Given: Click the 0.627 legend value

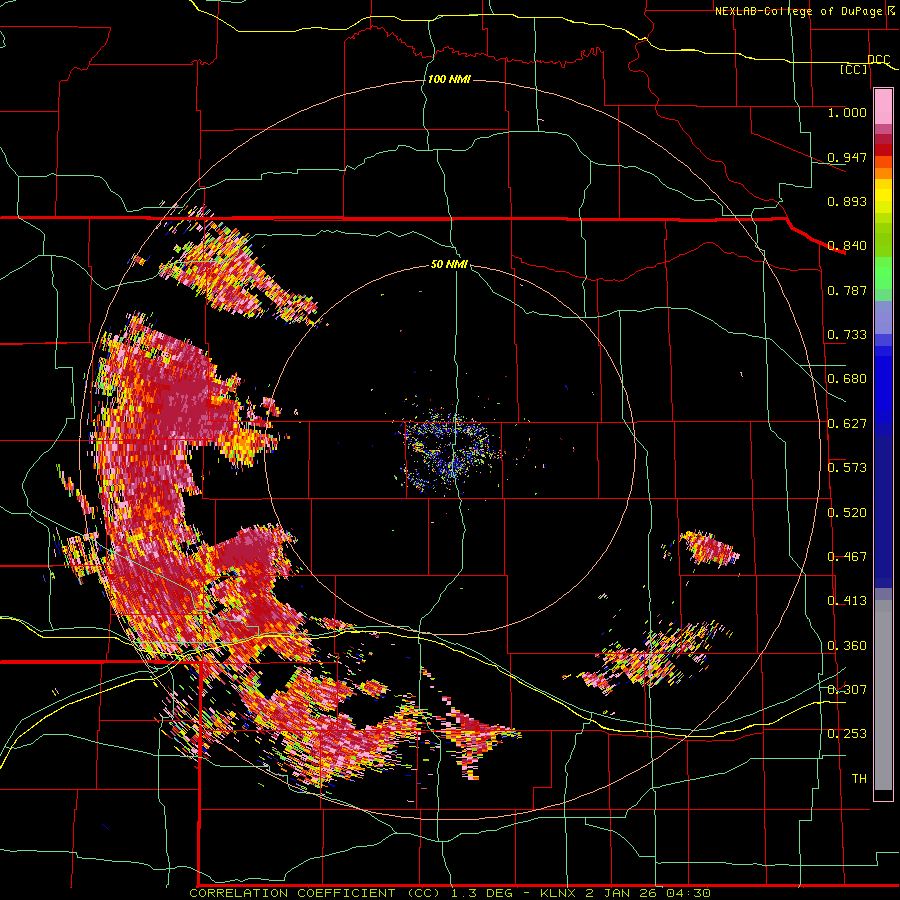Looking at the screenshot, I should click(x=847, y=424).
